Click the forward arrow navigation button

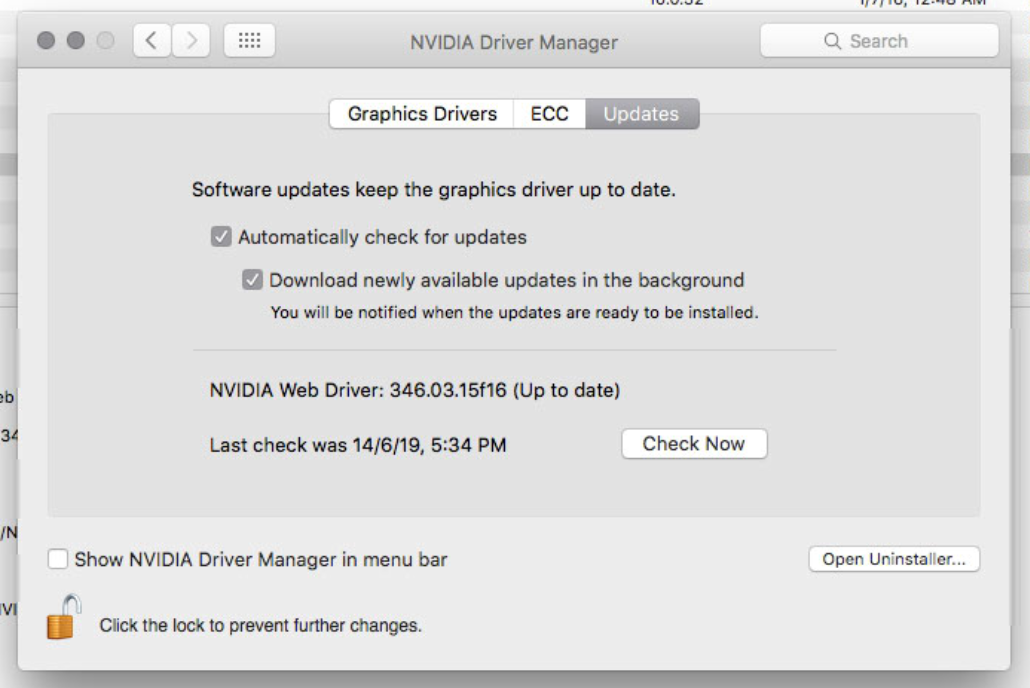click(191, 41)
